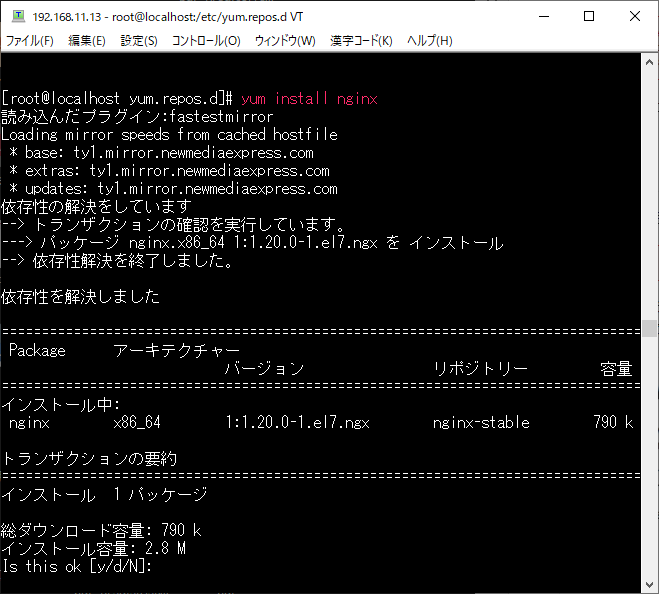
Task: Open the 編集(E) menu
Action: click(x=86, y=41)
